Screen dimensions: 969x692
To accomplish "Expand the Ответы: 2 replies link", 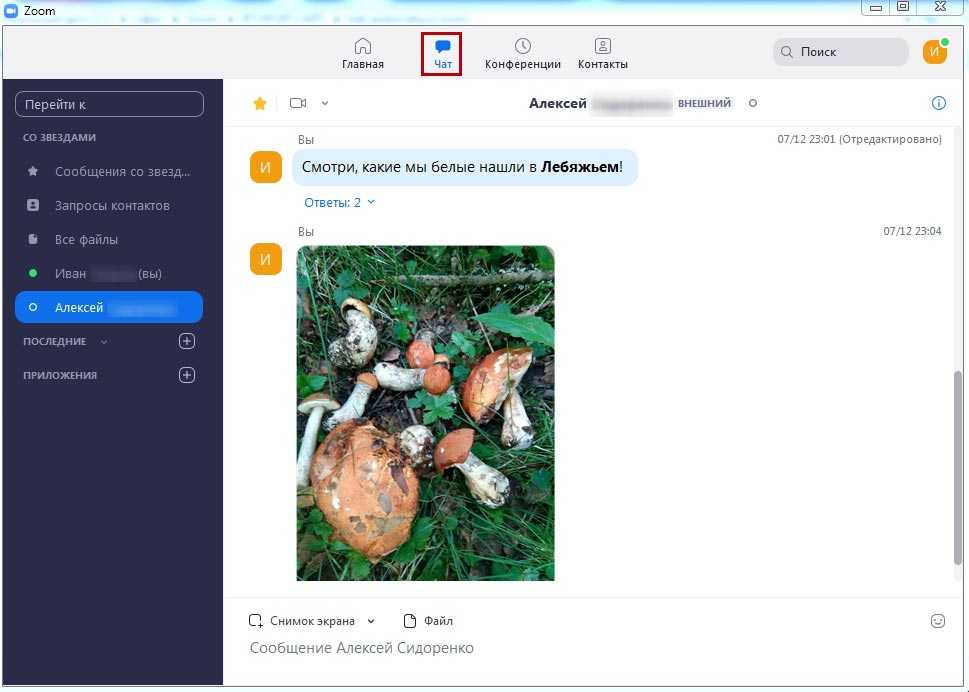I will [x=339, y=202].
